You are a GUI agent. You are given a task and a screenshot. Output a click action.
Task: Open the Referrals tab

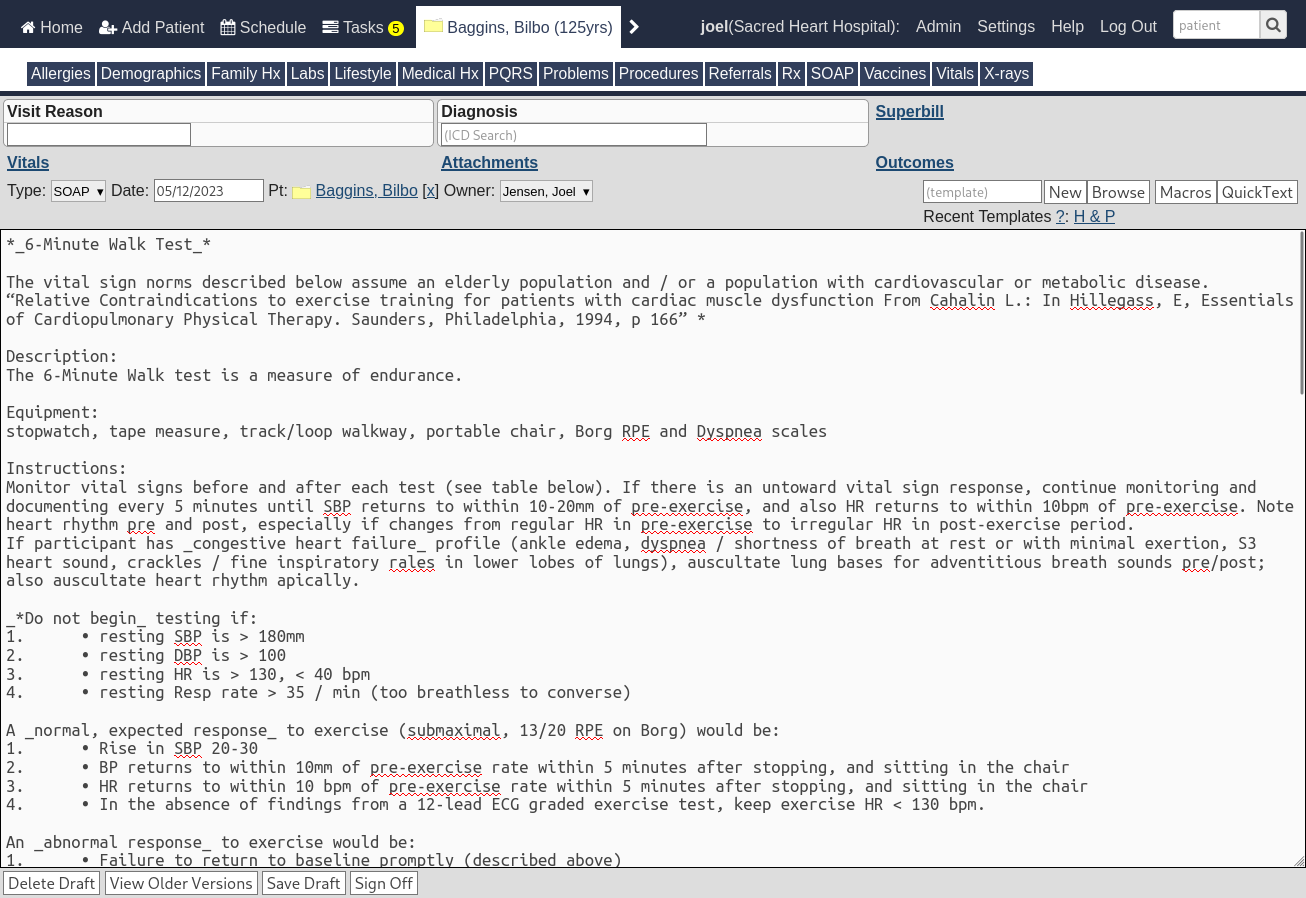point(740,74)
